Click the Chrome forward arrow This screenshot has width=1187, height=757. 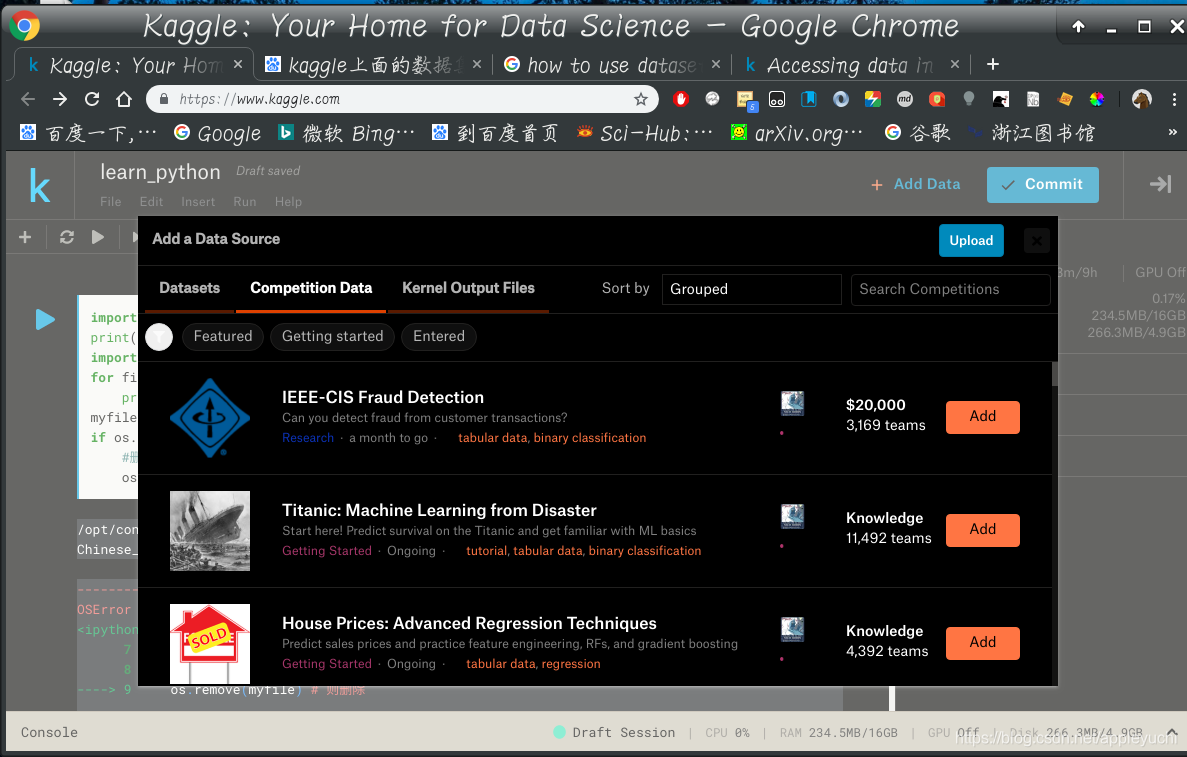60,99
